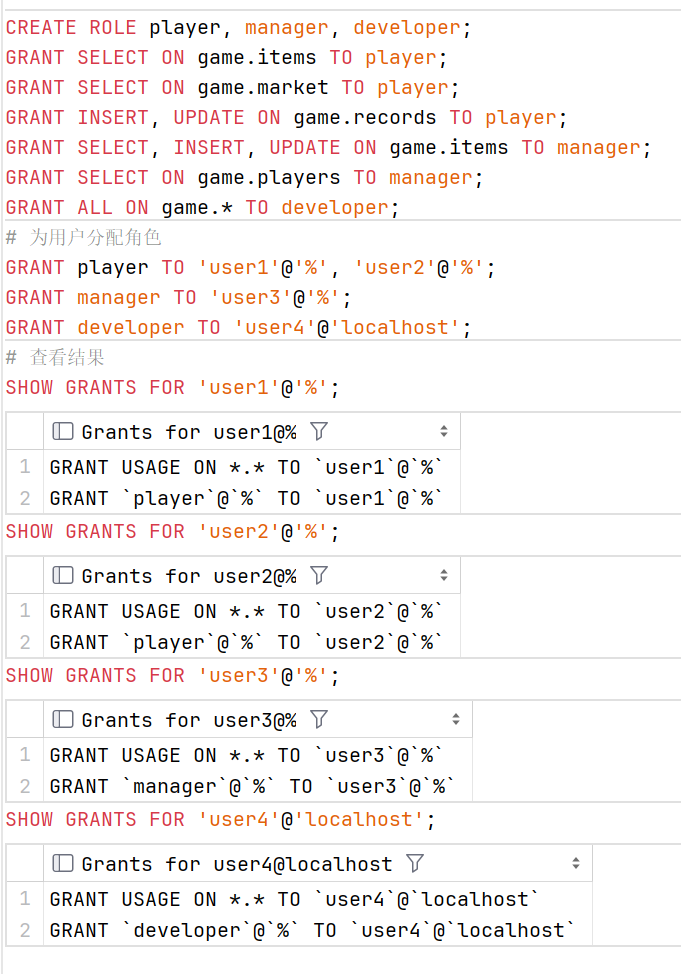Toggle sort arrows on the user1@% column

(x=444, y=431)
